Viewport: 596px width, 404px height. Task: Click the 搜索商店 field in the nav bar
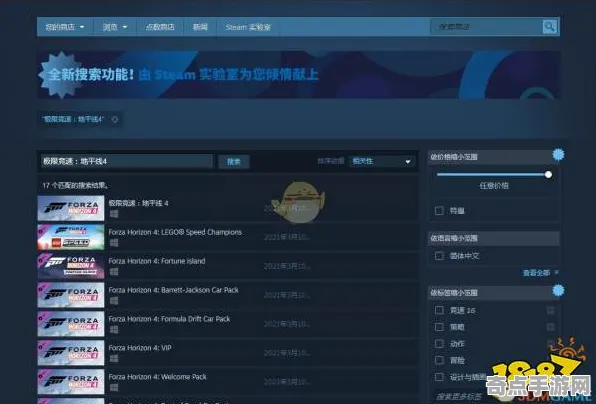tap(487, 27)
